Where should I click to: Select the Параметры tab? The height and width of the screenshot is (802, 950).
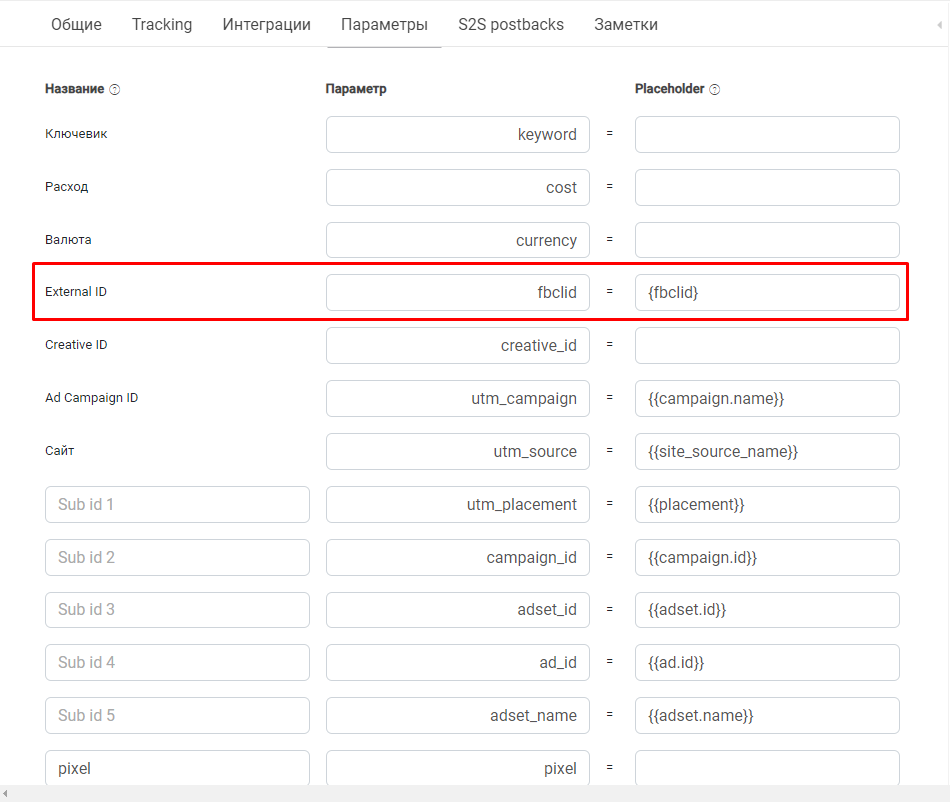(x=384, y=24)
